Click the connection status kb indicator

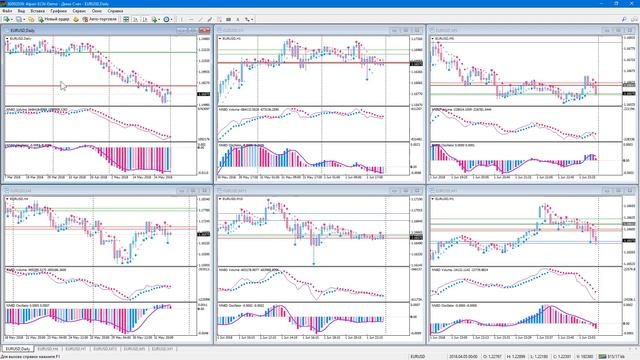[611, 356]
